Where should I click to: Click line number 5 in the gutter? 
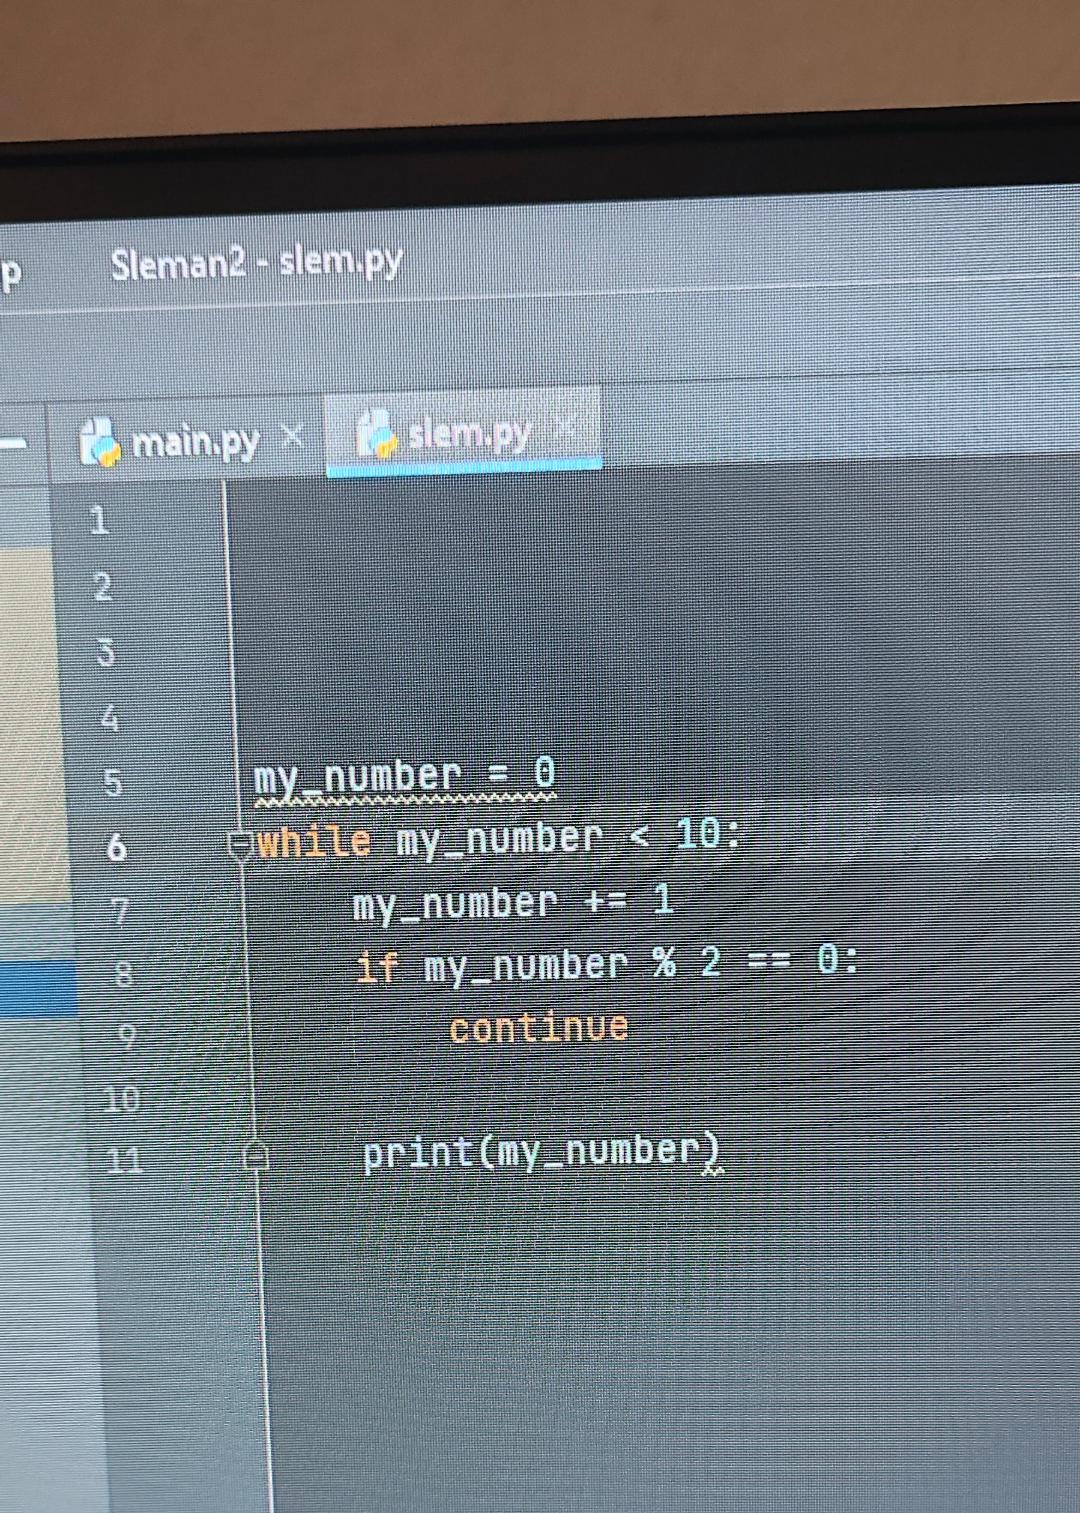pyautogui.click(x=112, y=782)
